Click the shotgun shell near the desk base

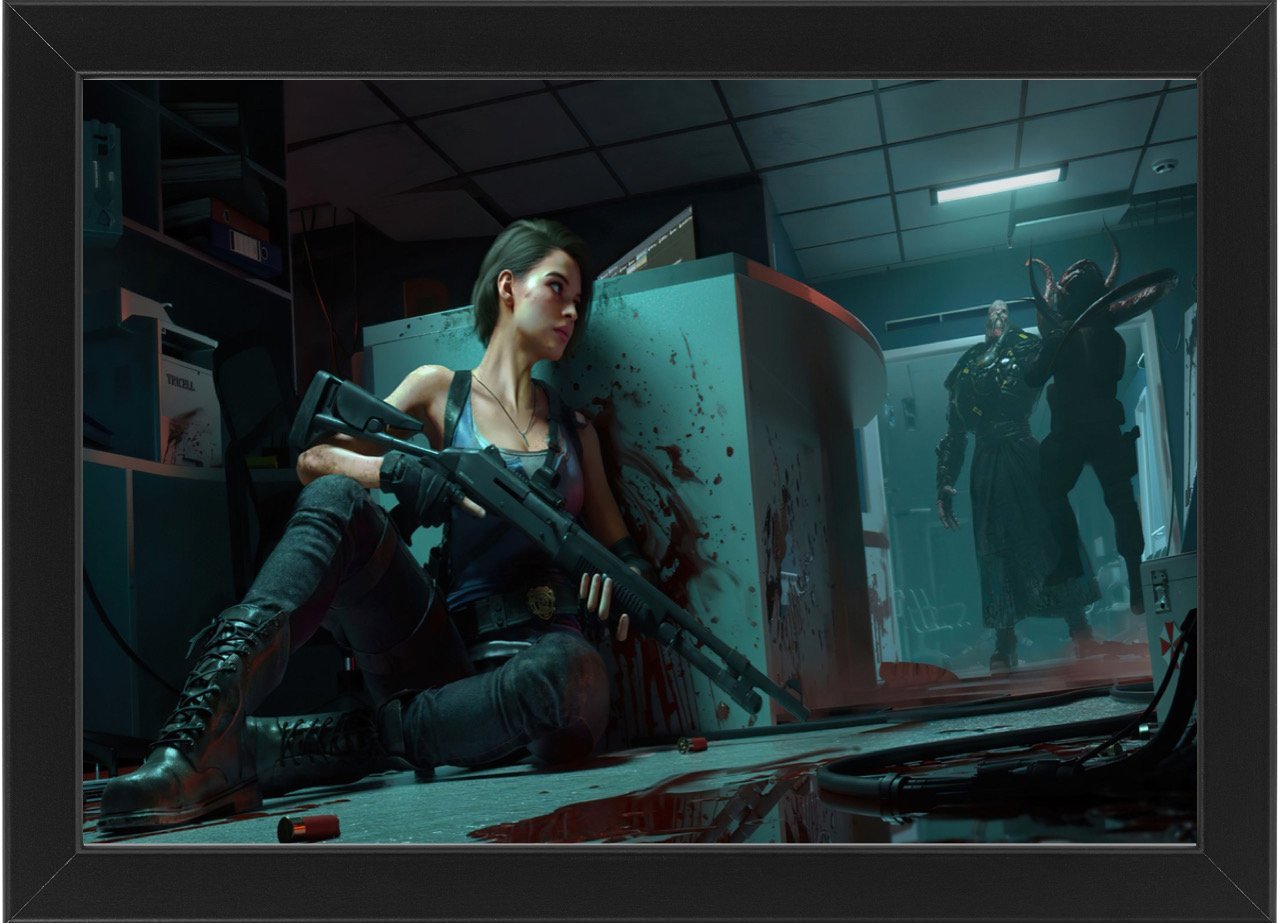(692, 744)
